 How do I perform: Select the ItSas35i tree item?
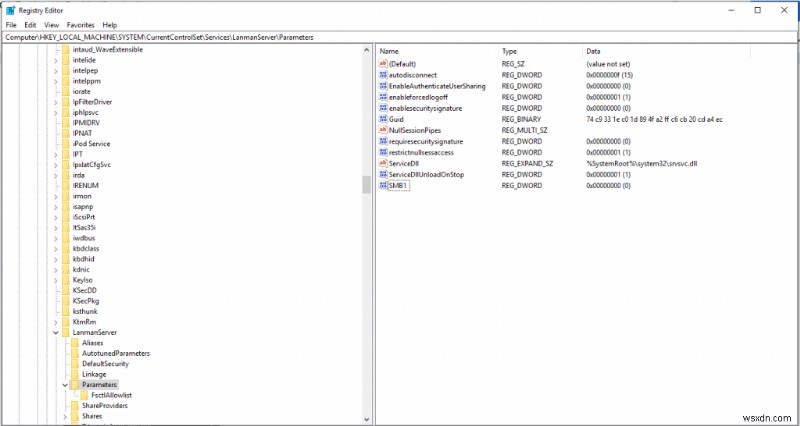coord(84,228)
